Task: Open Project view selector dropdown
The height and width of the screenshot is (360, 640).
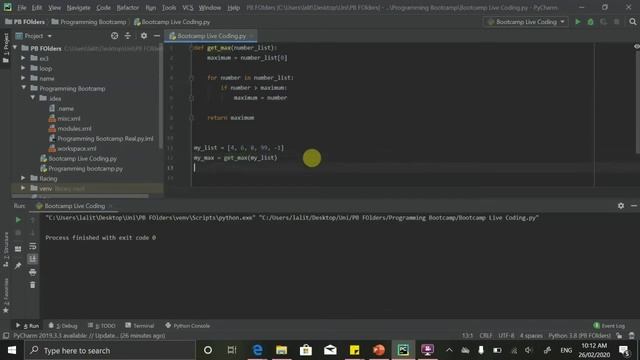Action: click(x=34, y=36)
